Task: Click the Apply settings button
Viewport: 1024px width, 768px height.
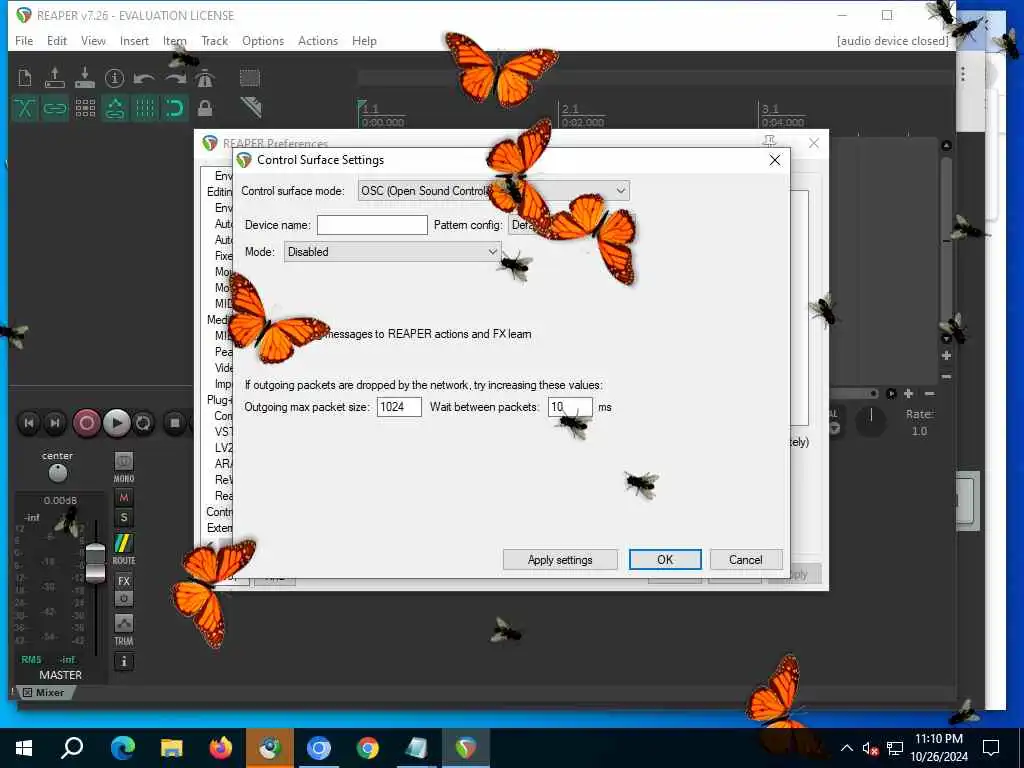Action: tap(560, 560)
